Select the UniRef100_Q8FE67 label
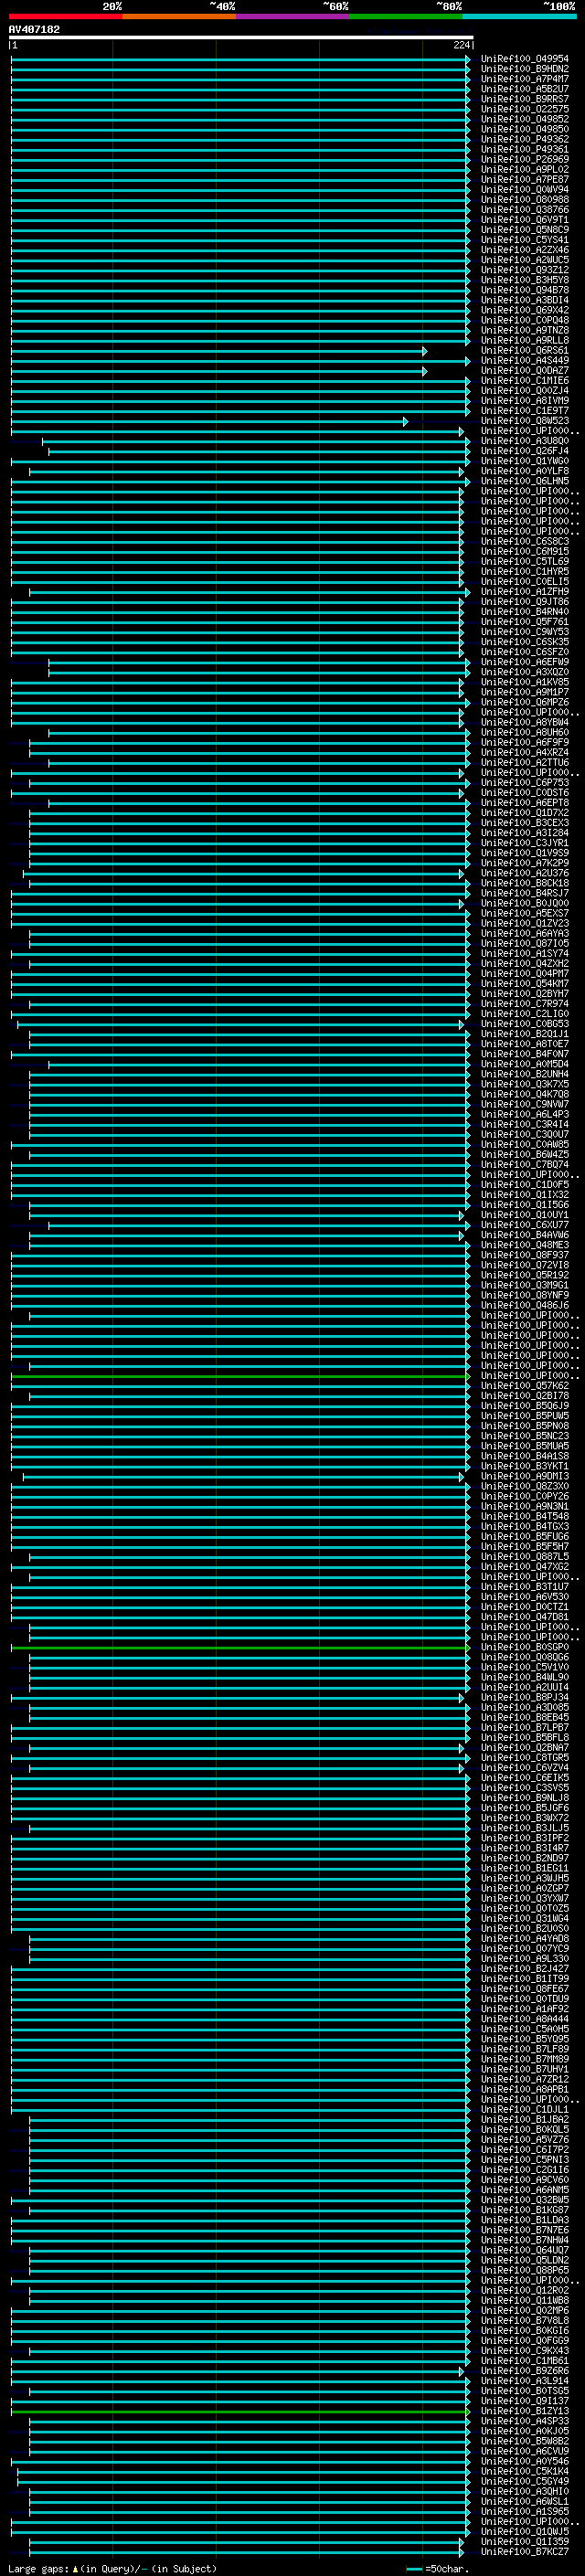The image size is (585, 2576). 524,1989
